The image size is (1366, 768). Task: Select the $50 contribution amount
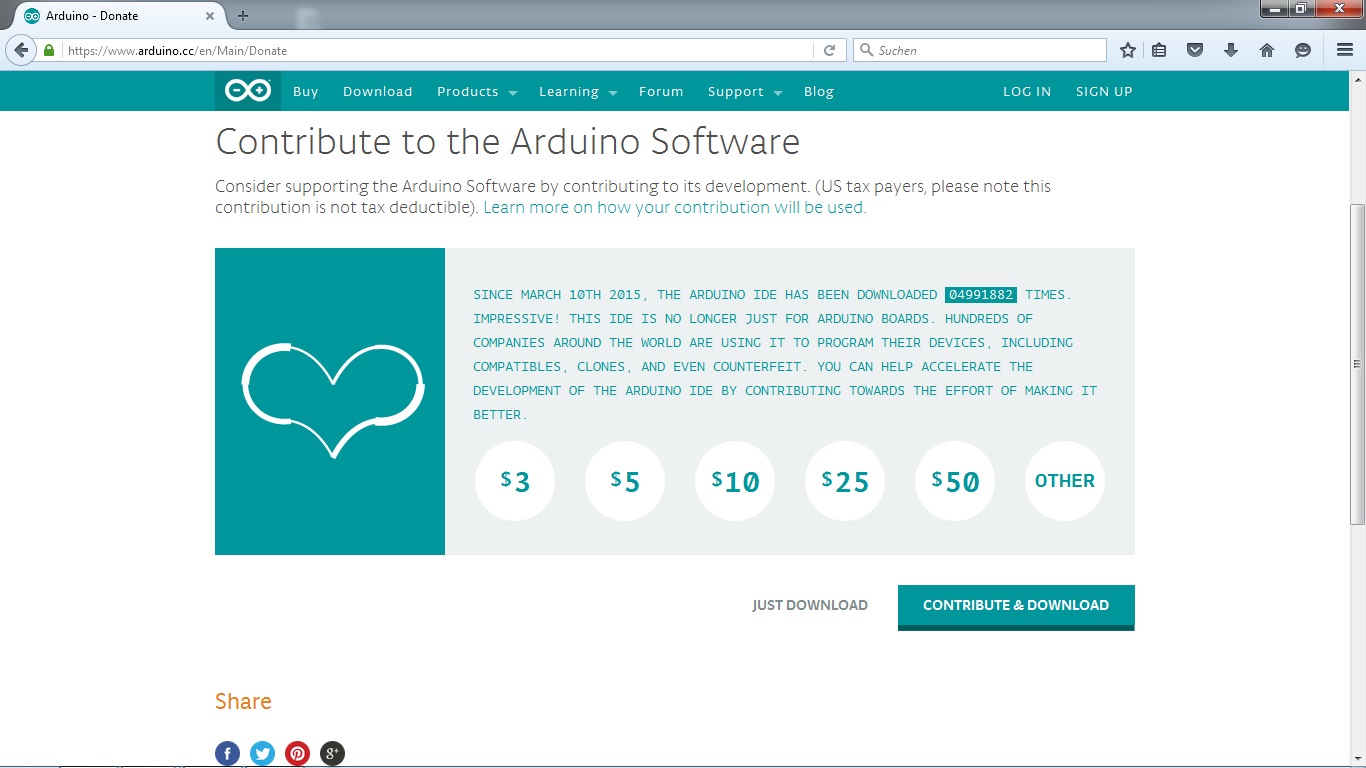pos(955,481)
